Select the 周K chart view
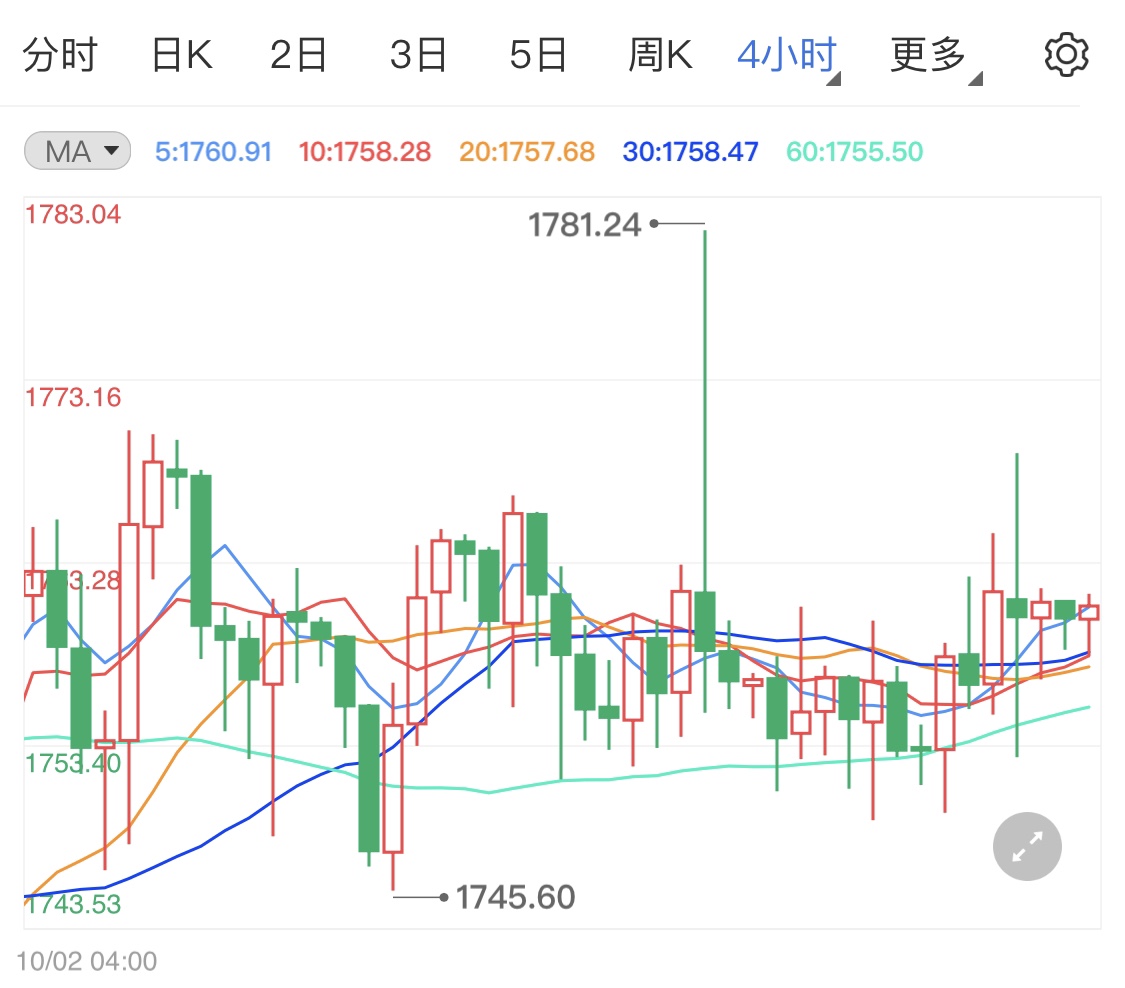1125x988 pixels. [x=662, y=54]
